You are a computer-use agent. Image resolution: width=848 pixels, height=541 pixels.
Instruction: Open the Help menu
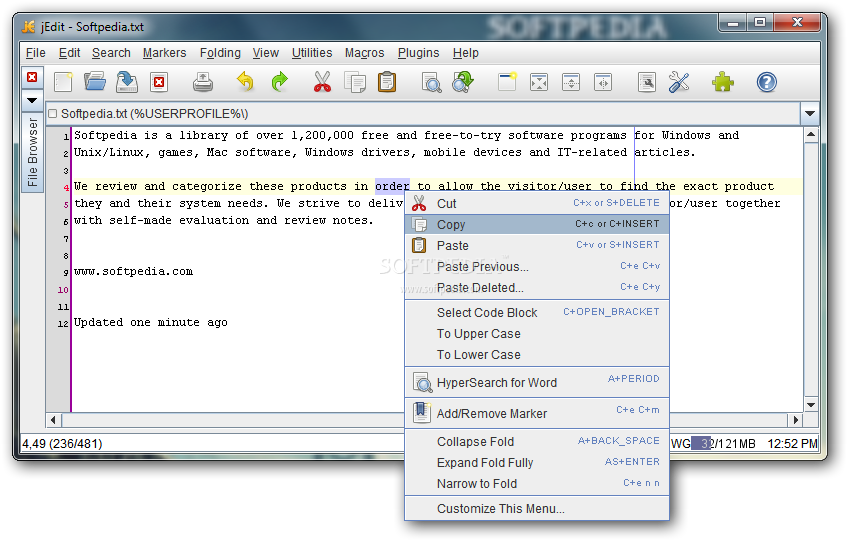[x=466, y=53]
